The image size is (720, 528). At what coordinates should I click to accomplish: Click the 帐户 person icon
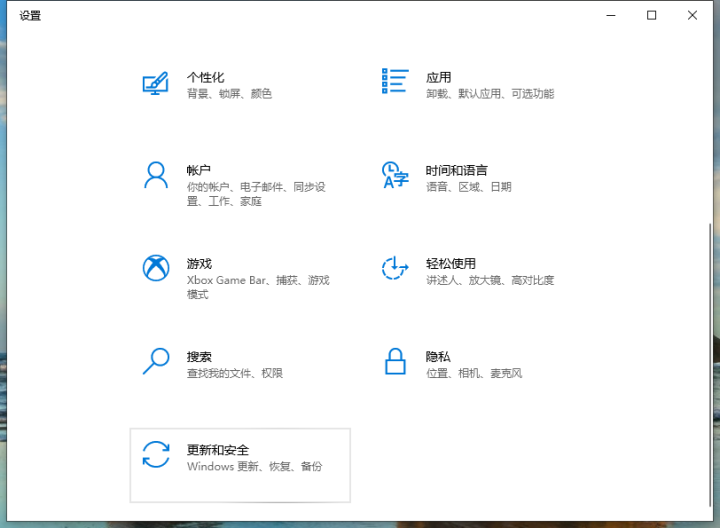(156, 175)
